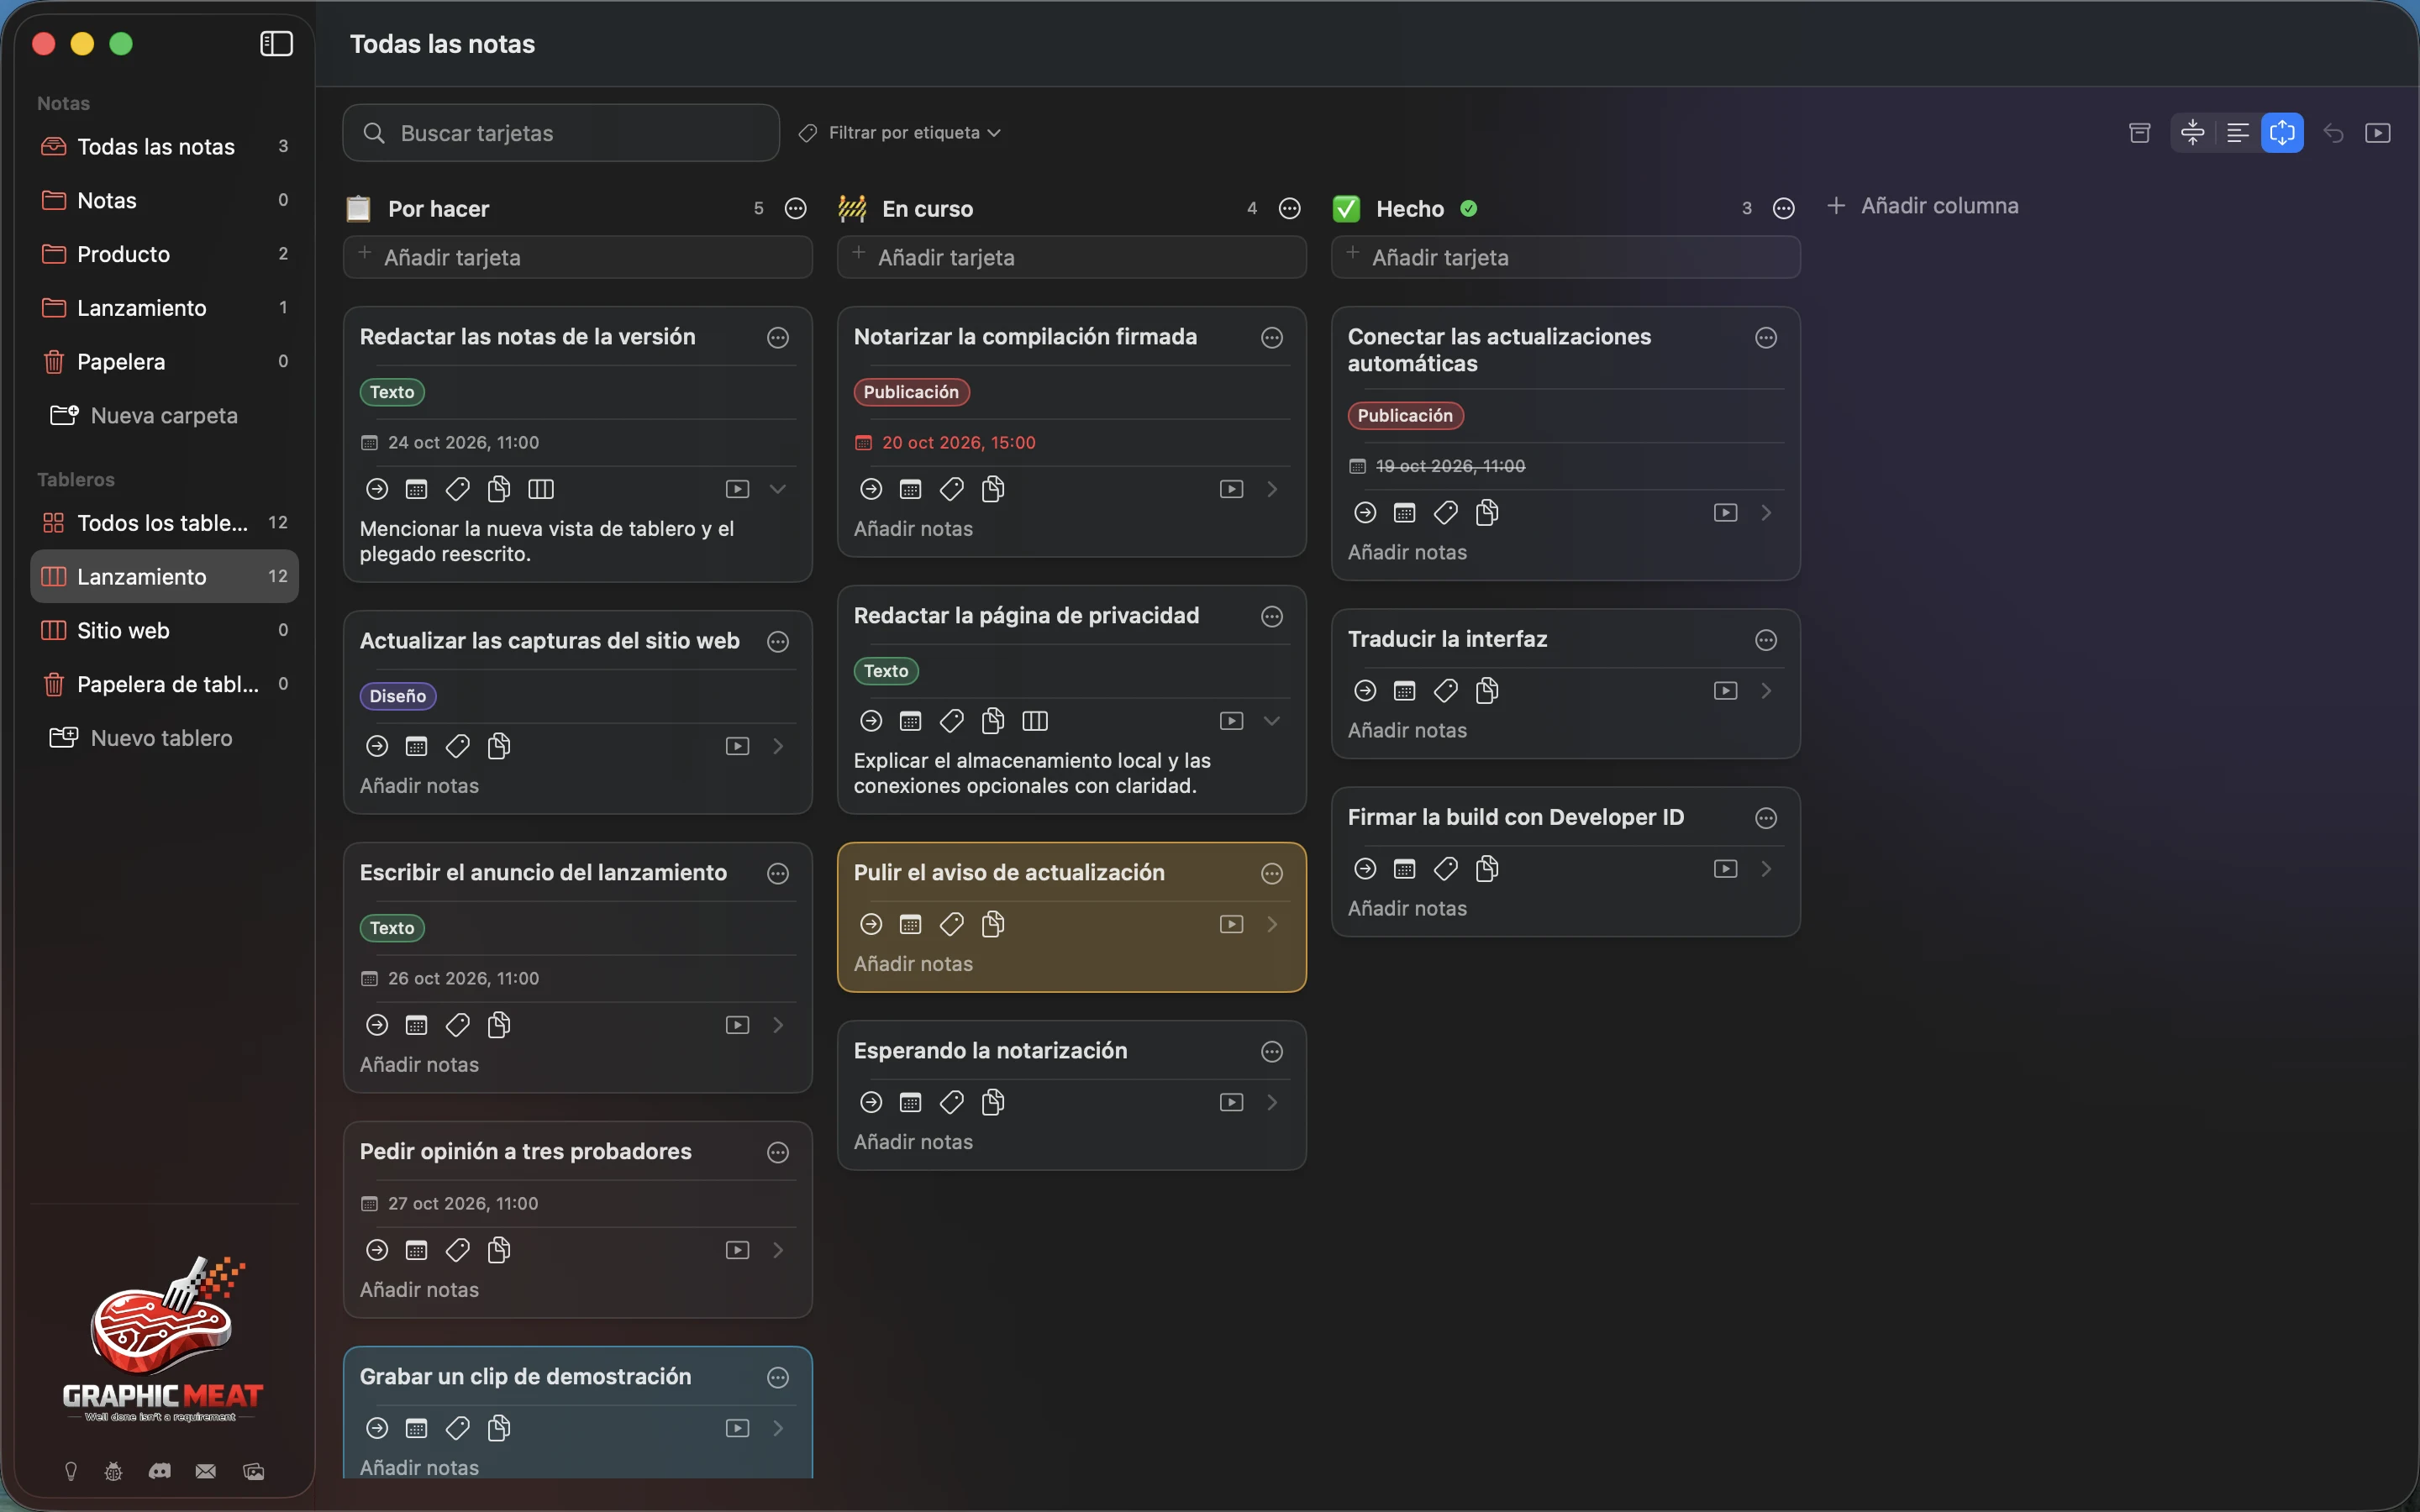Click move arrow icon on Redactar las notas card
Image resolution: width=2420 pixels, height=1512 pixels.
click(377, 489)
